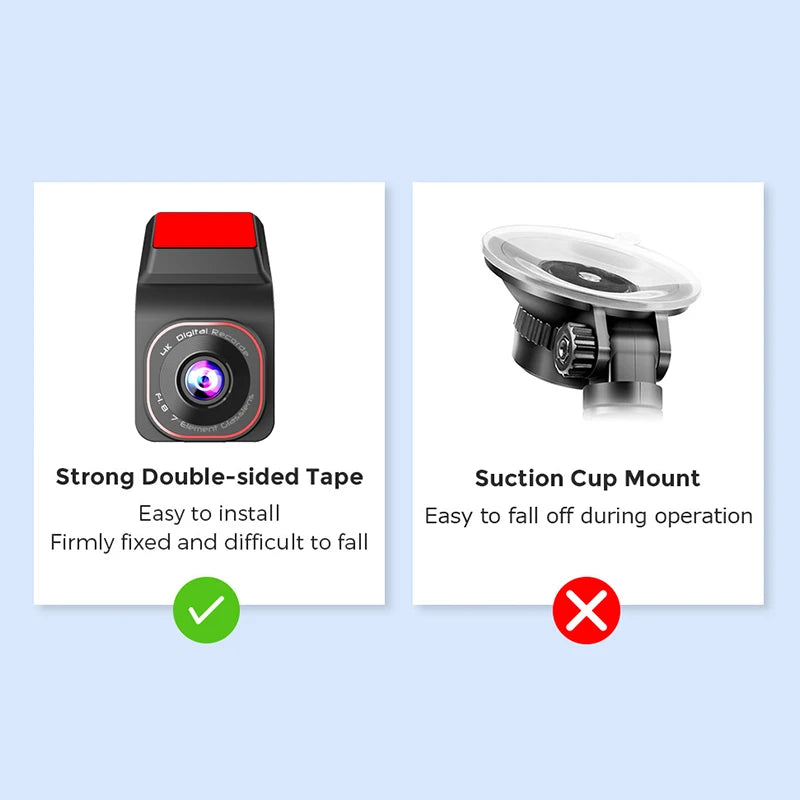Click the clear suction cup disc
This screenshot has height=800, width=800.
[591, 268]
